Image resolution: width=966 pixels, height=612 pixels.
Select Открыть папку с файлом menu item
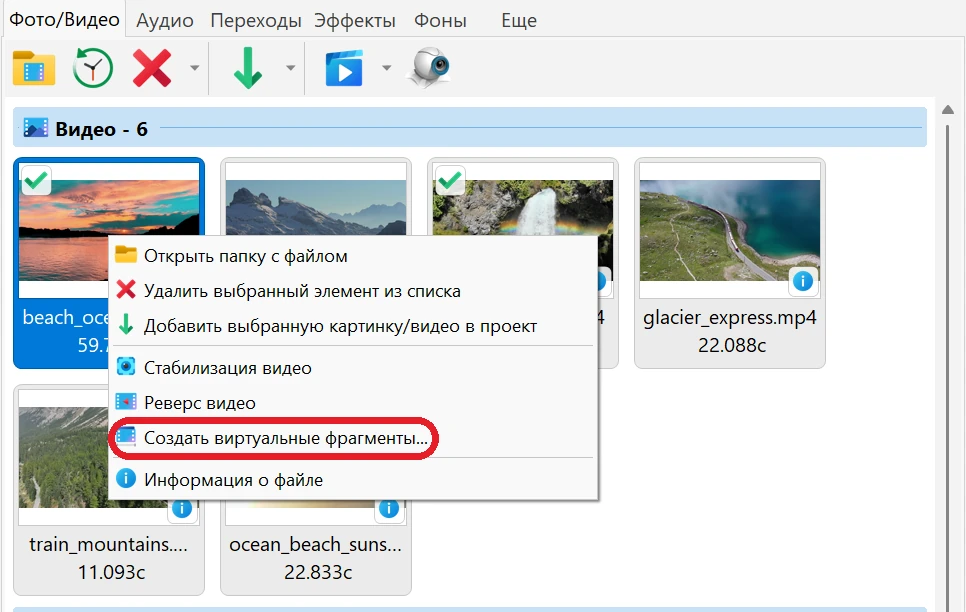point(353,256)
